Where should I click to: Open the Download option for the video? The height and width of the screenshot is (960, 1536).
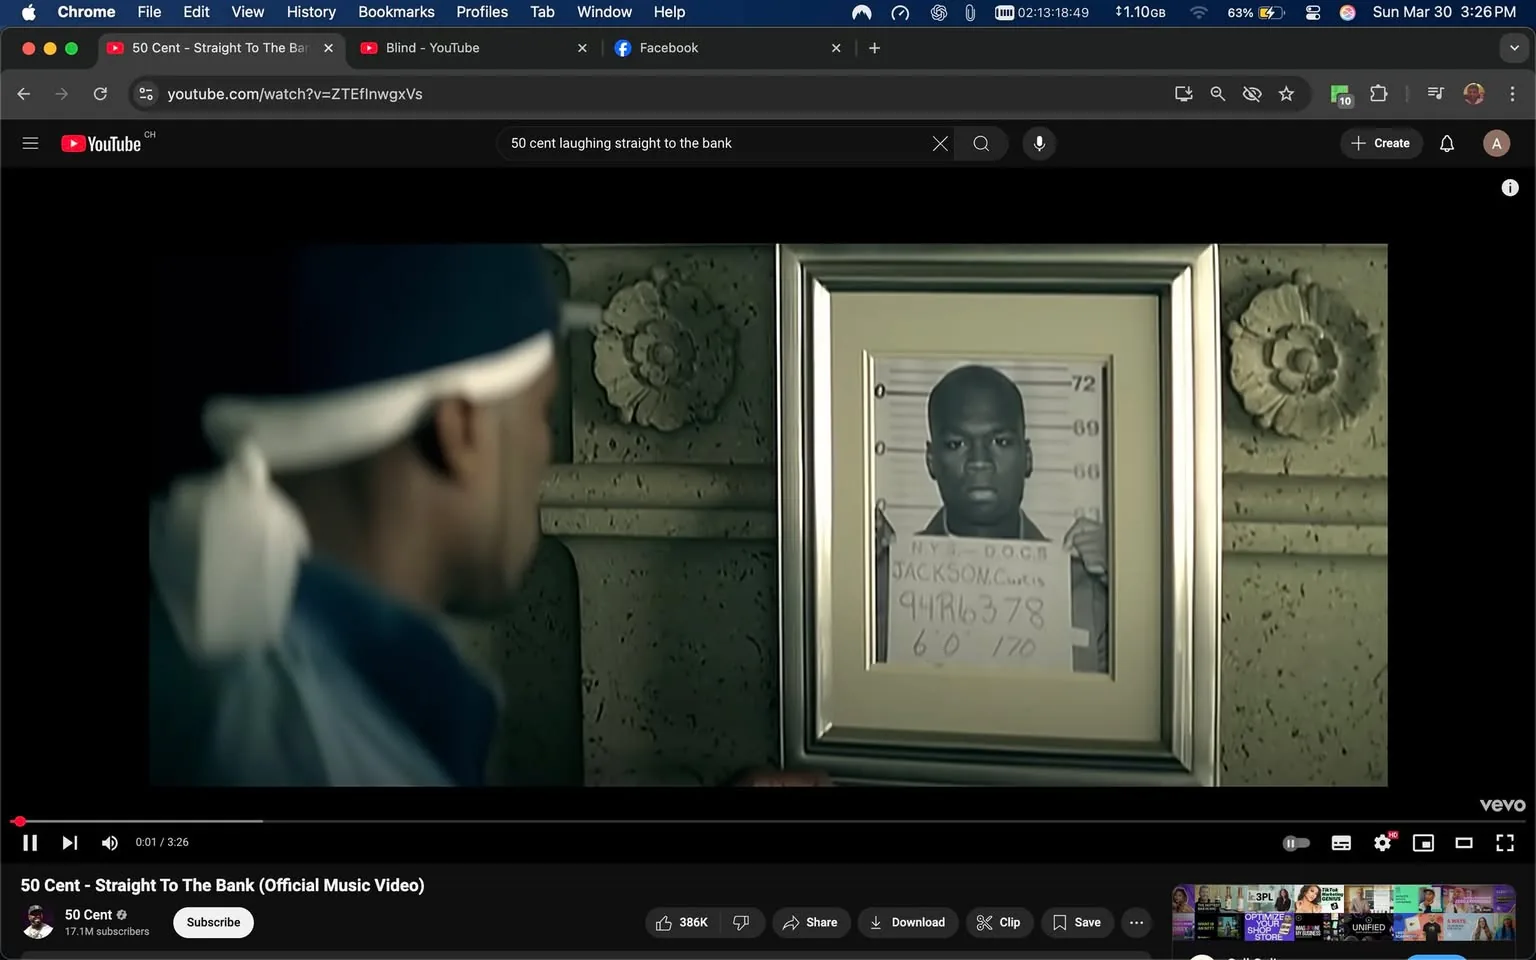[x=906, y=922]
